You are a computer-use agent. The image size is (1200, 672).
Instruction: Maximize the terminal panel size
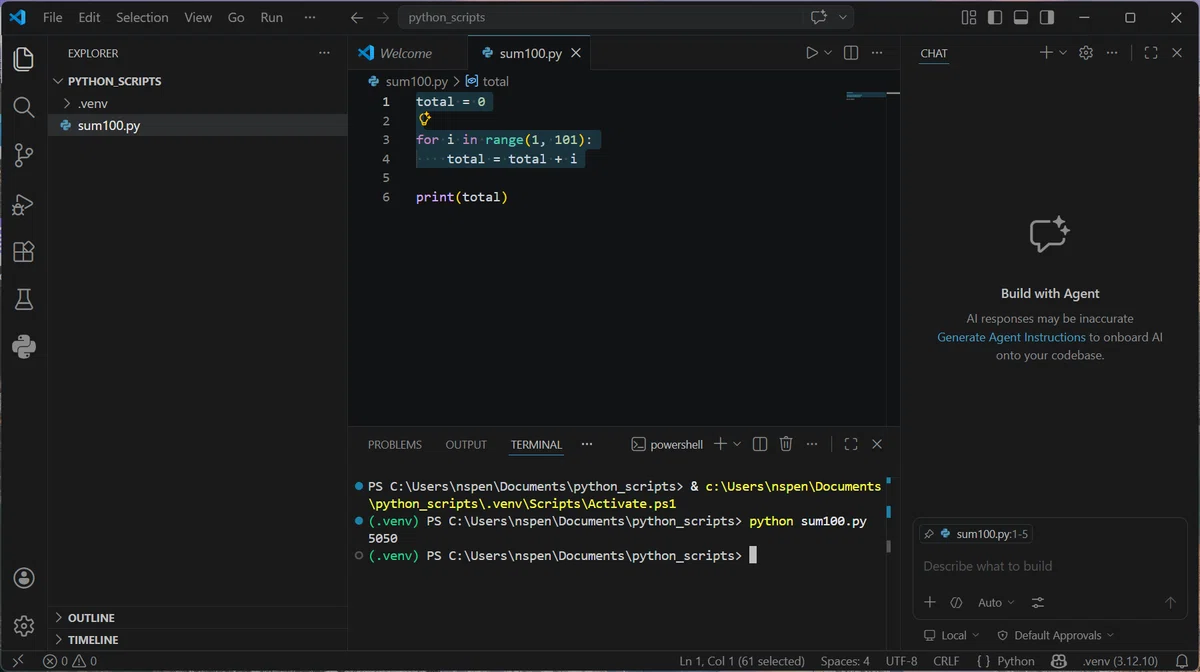851,444
